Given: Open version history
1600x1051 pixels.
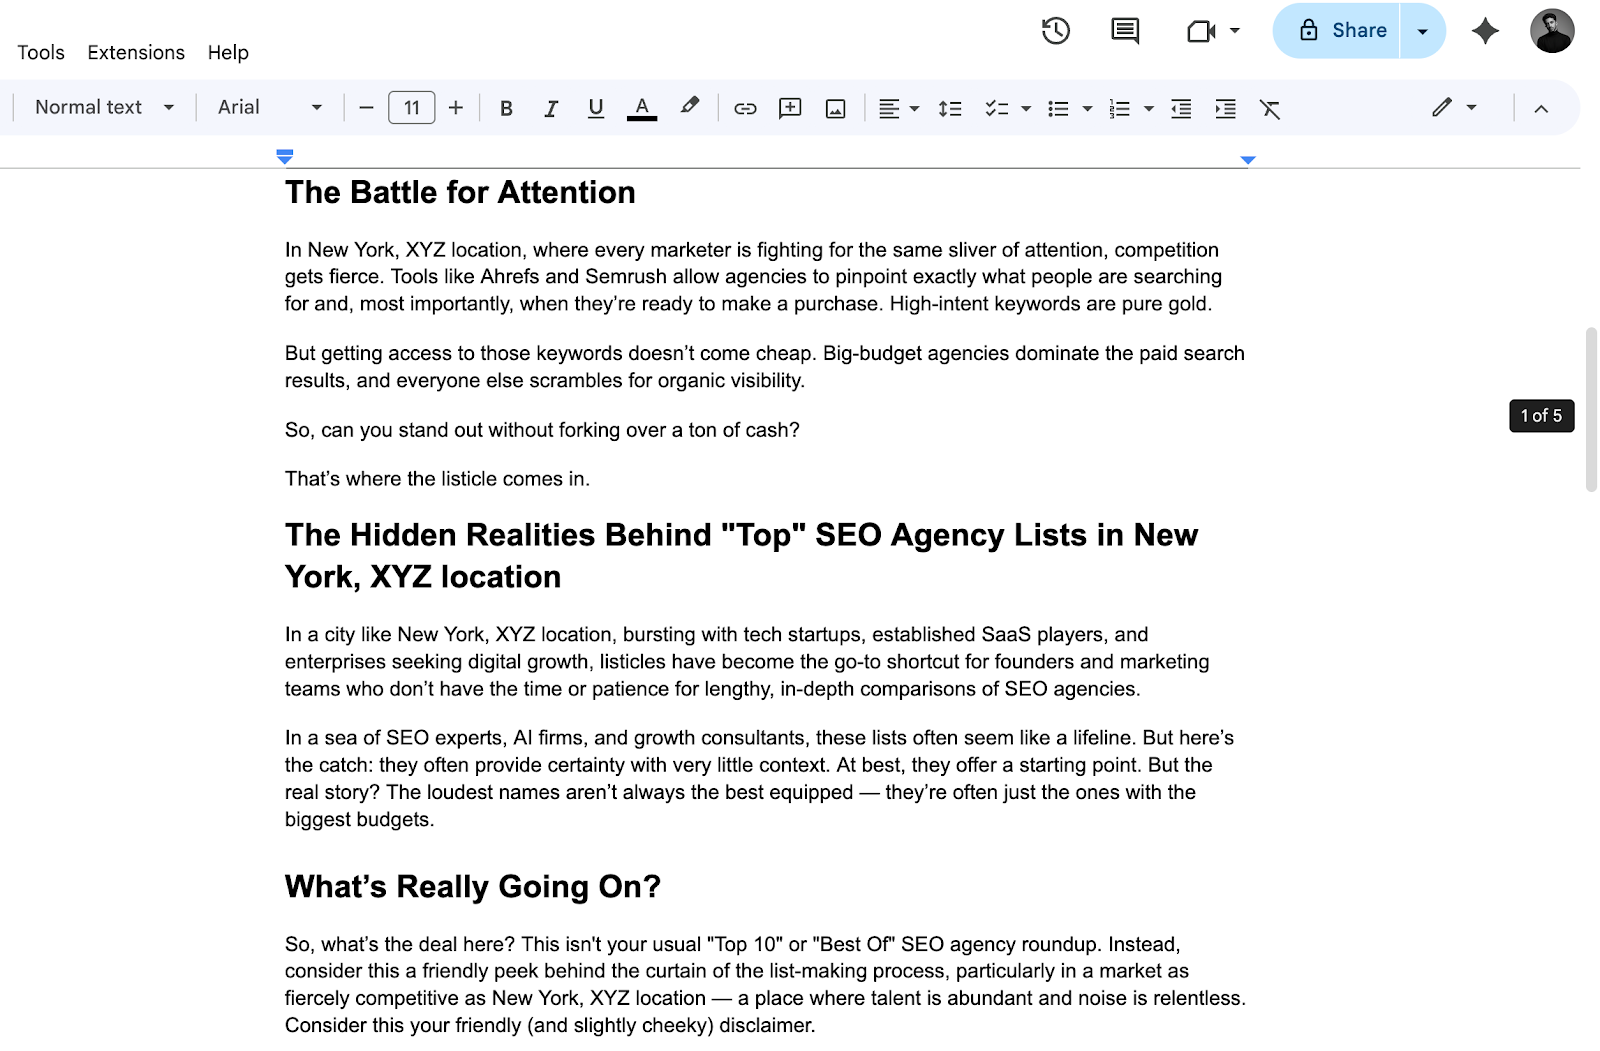Looking at the screenshot, I should point(1055,31).
